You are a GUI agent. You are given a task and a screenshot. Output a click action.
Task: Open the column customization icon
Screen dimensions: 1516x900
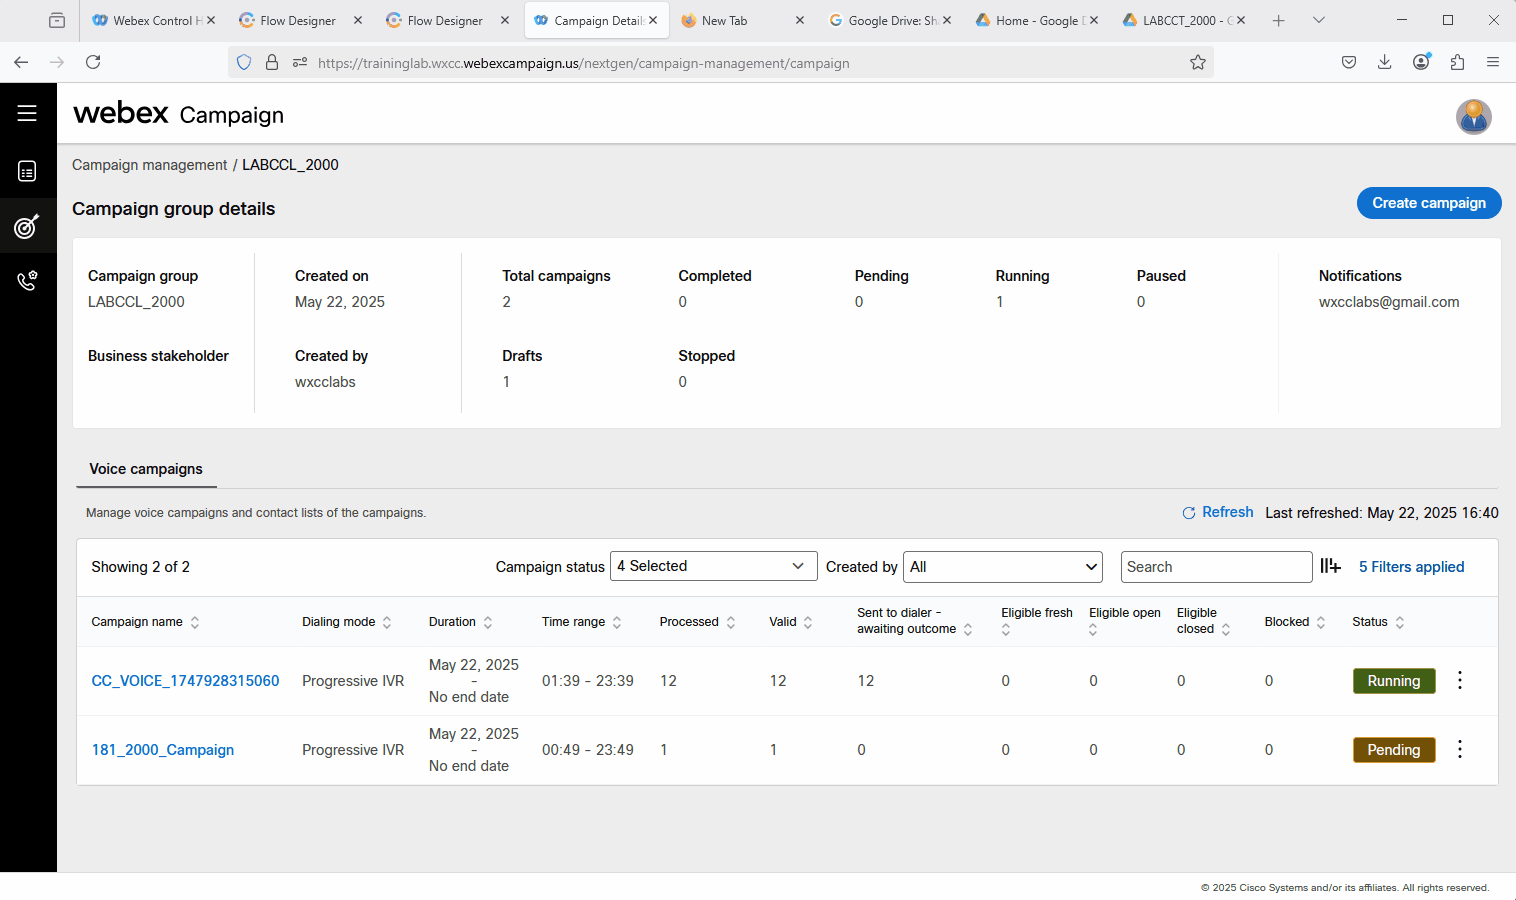1330,566
